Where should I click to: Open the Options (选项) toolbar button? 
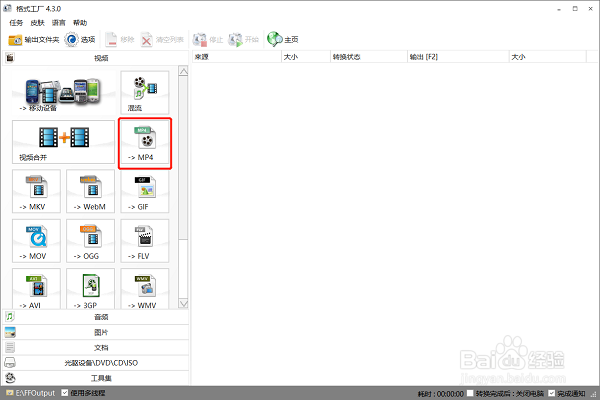(80, 39)
